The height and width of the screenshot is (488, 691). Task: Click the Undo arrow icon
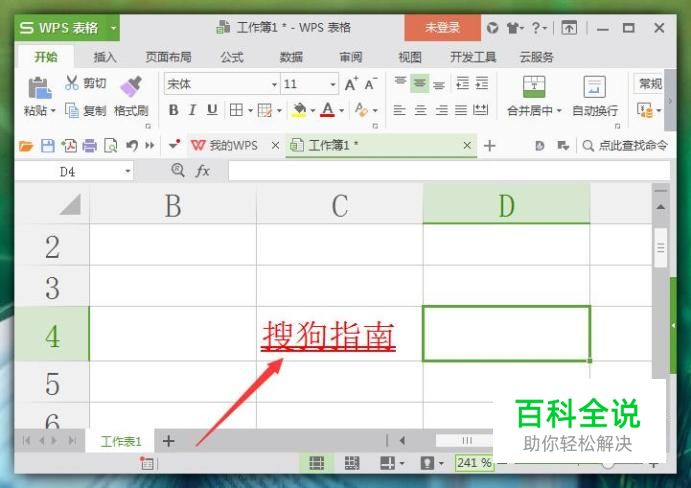point(131,145)
